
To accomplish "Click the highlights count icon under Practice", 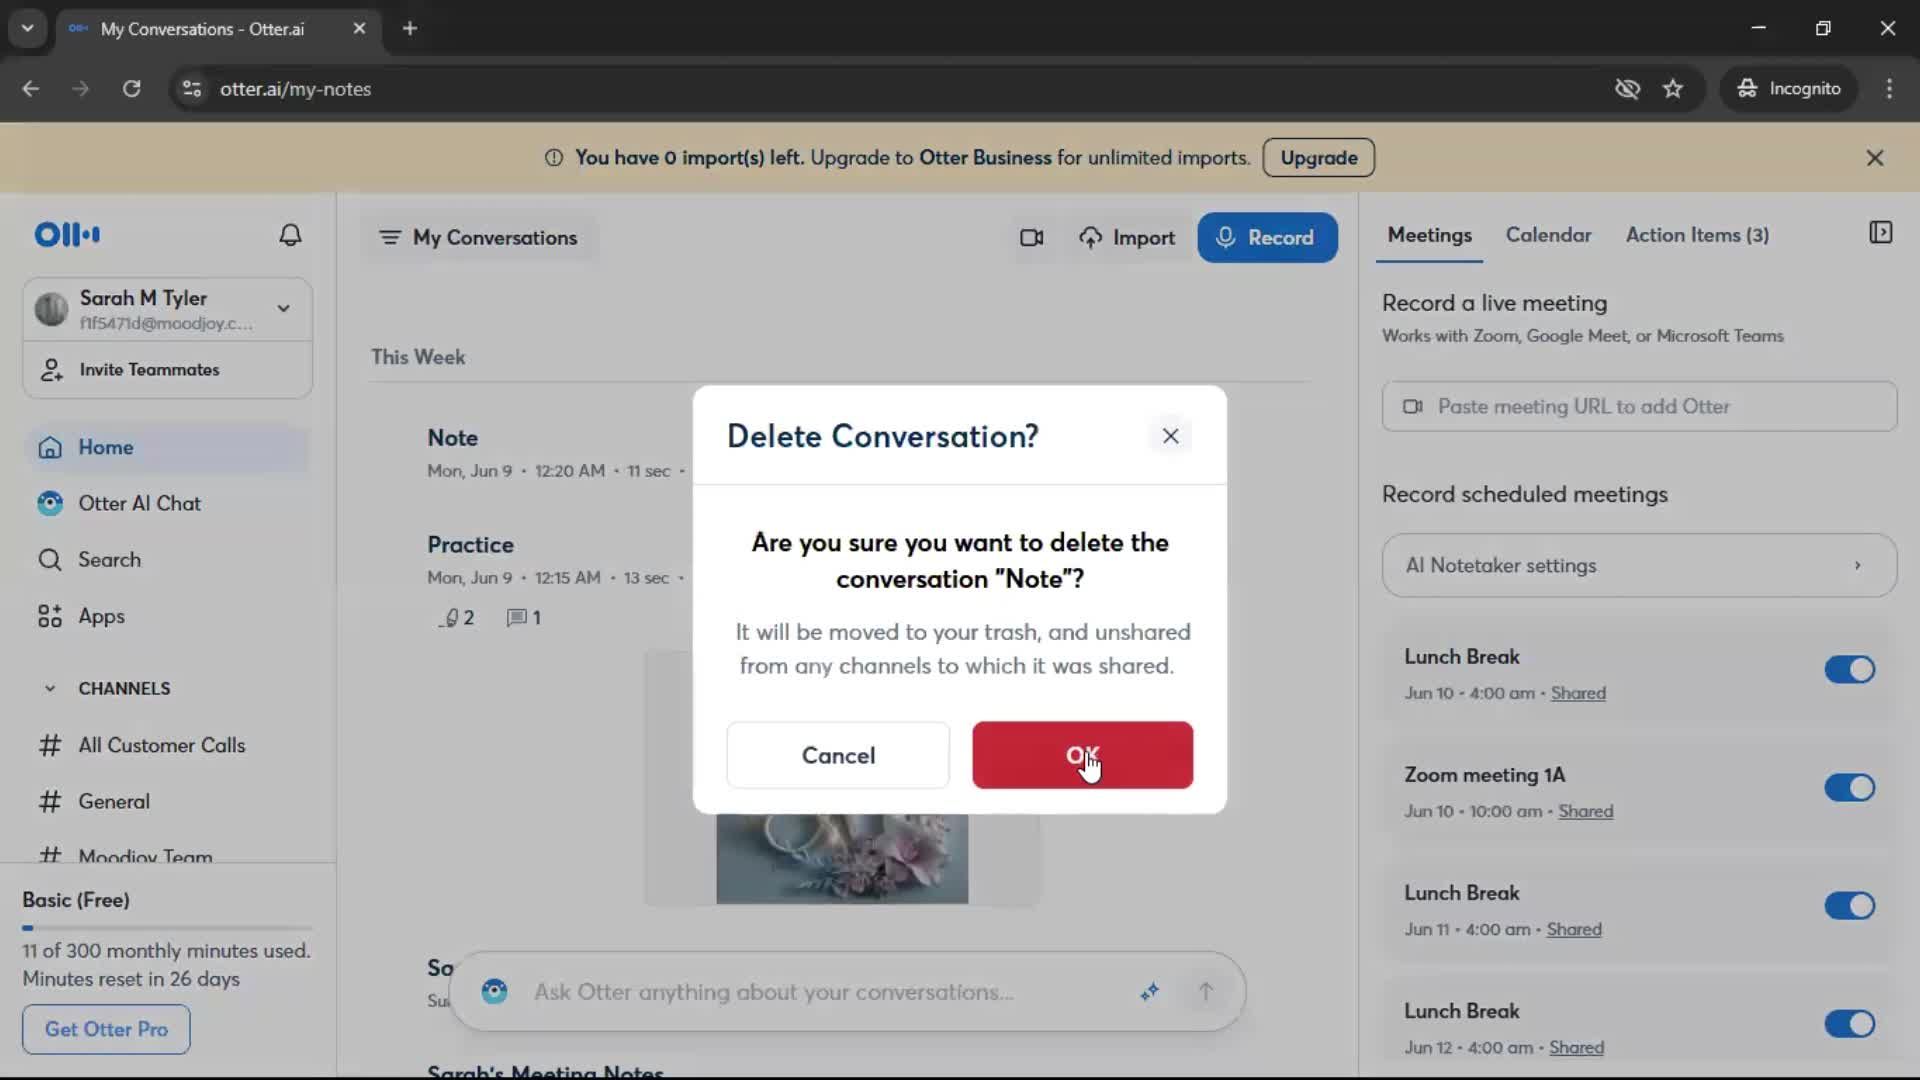I will click(456, 618).
